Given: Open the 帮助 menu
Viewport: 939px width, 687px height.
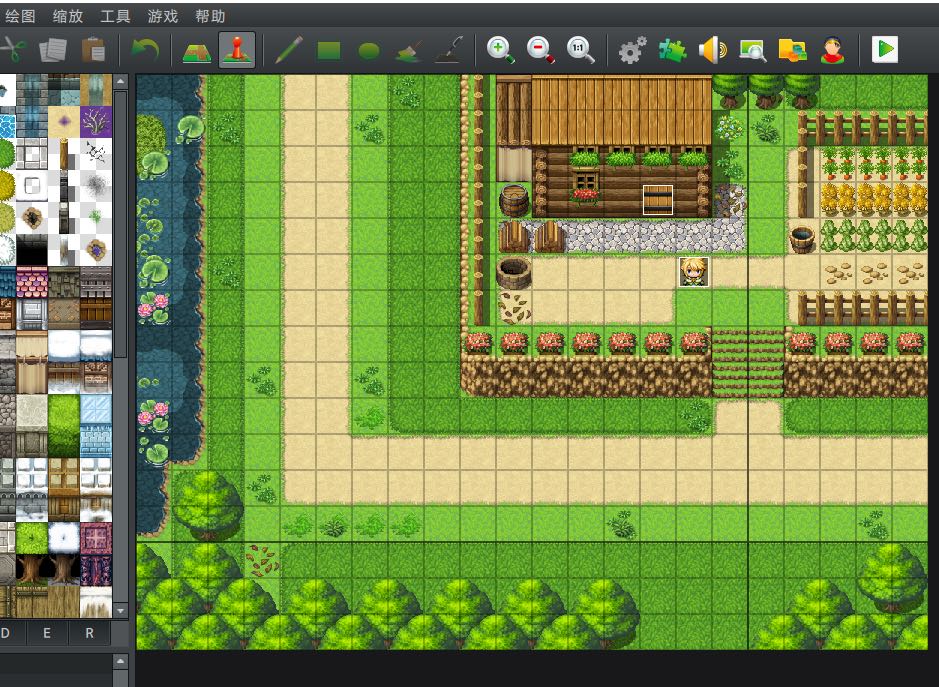Looking at the screenshot, I should [x=210, y=16].
